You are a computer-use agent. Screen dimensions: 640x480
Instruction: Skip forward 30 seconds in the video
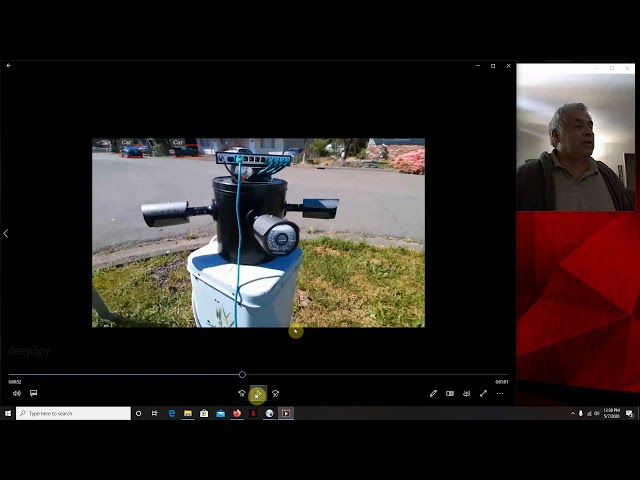(x=276, y=393)
